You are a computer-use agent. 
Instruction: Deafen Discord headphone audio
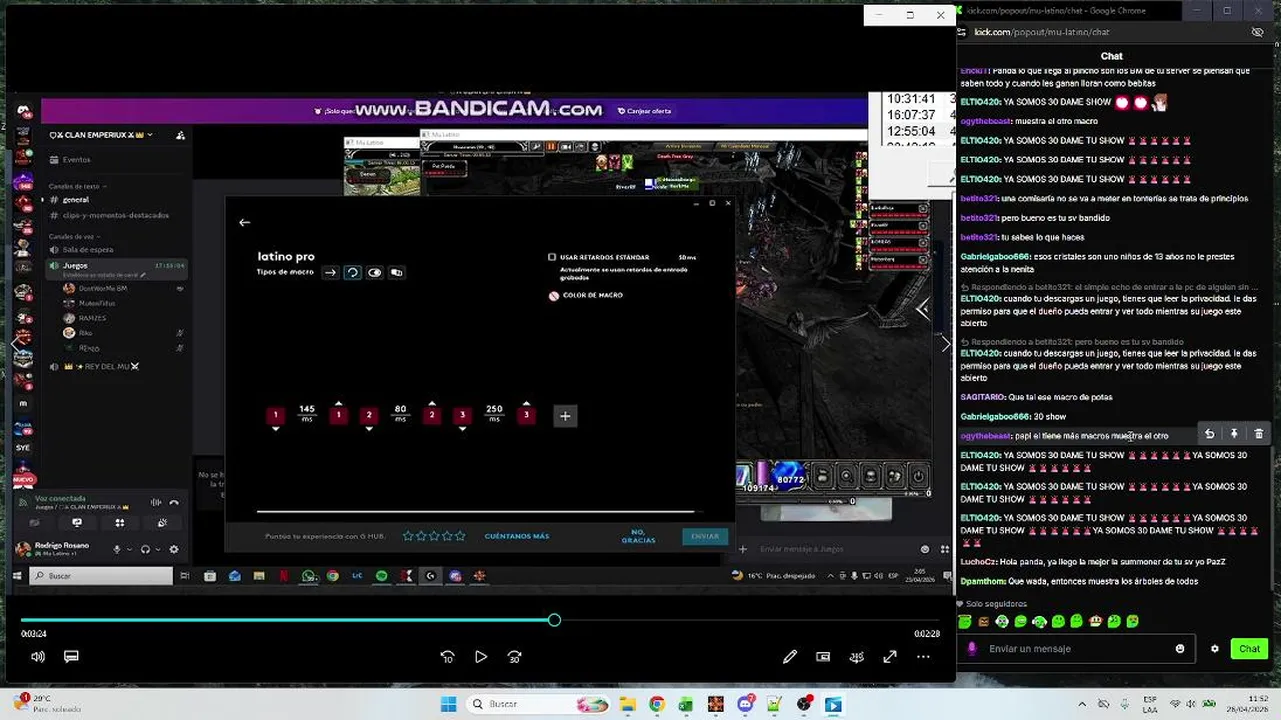tap(146, 549)
